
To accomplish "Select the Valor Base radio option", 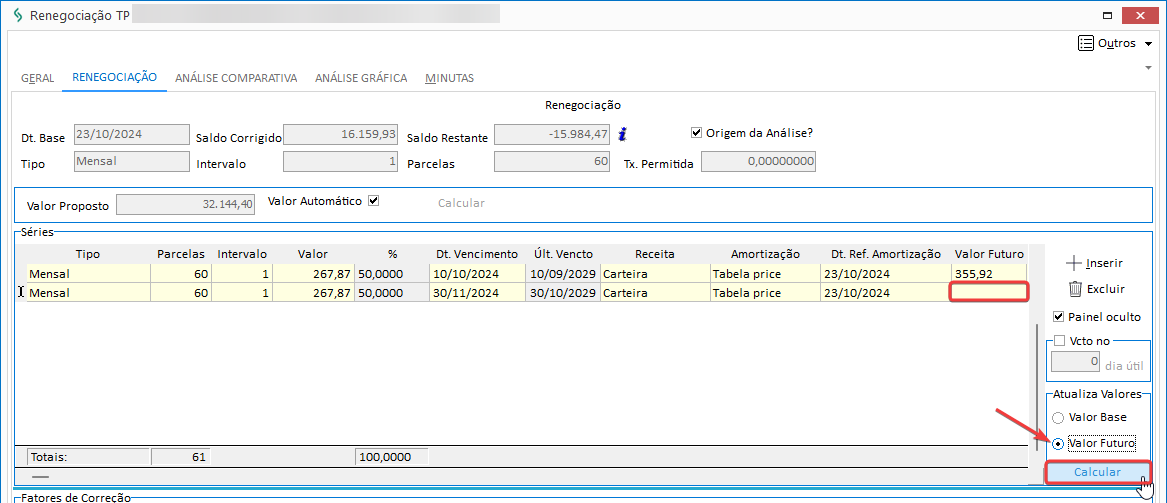I will pos(1057,417).
